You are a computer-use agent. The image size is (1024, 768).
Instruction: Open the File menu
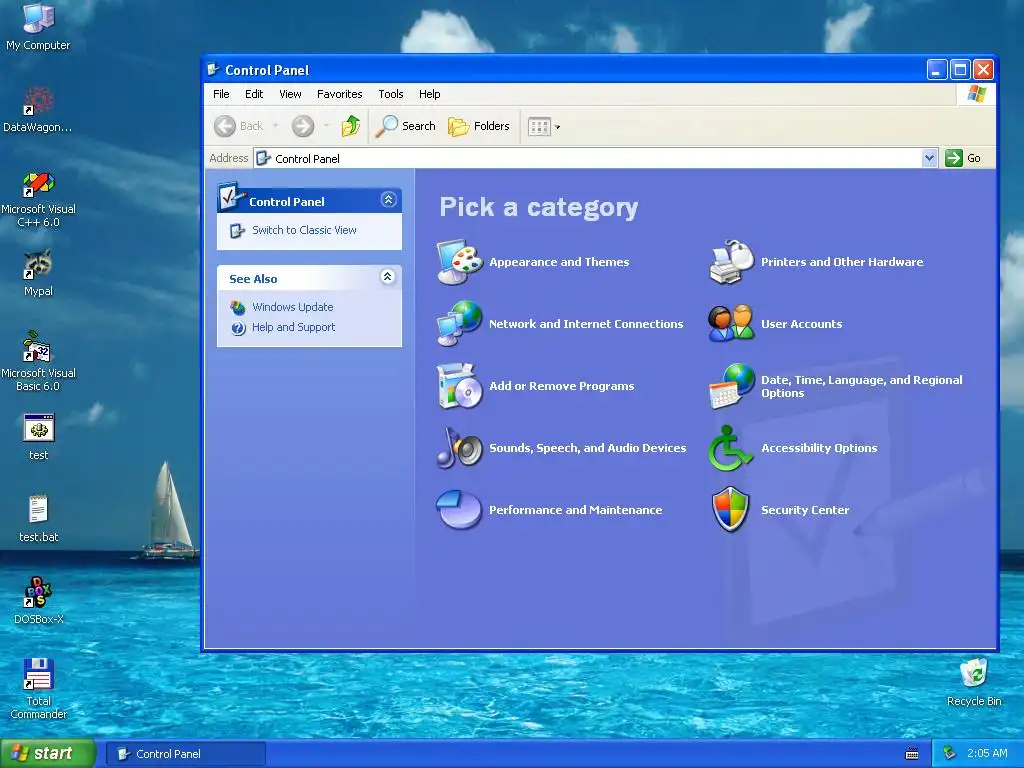[x=221, y=94]
